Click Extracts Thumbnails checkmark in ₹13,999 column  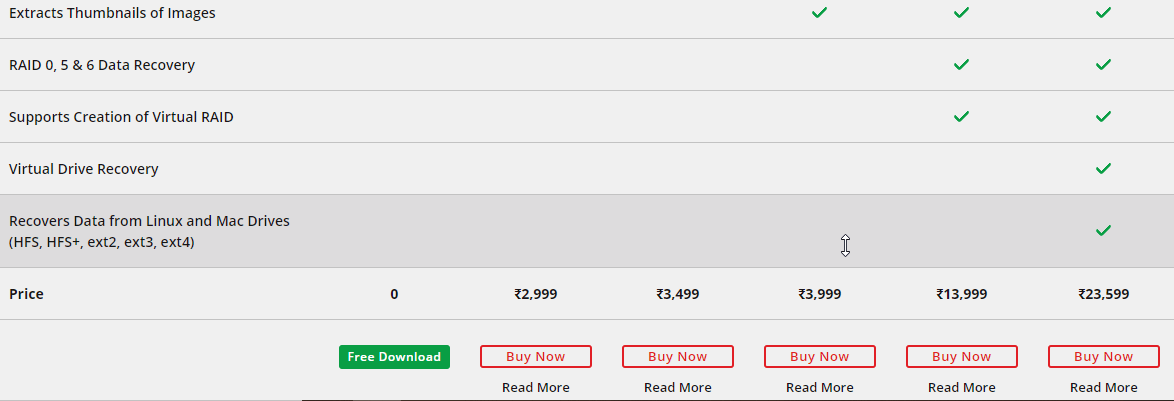point(961,13)
